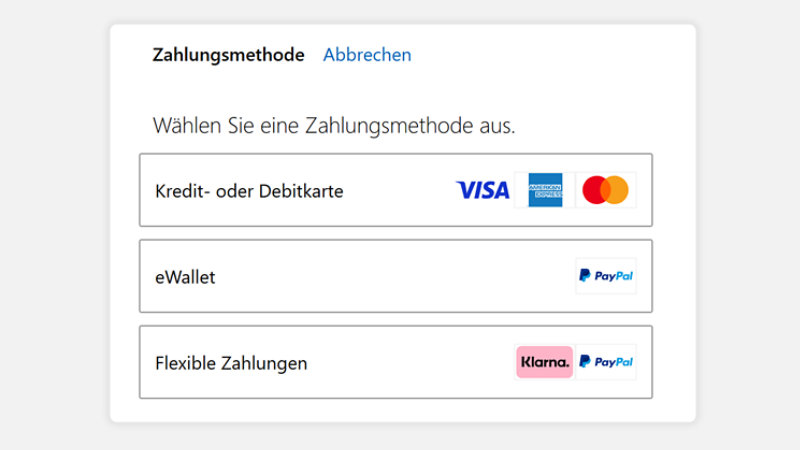Click the orange circle of Mastercard logo
800x450 pixels.
point(615,190)
